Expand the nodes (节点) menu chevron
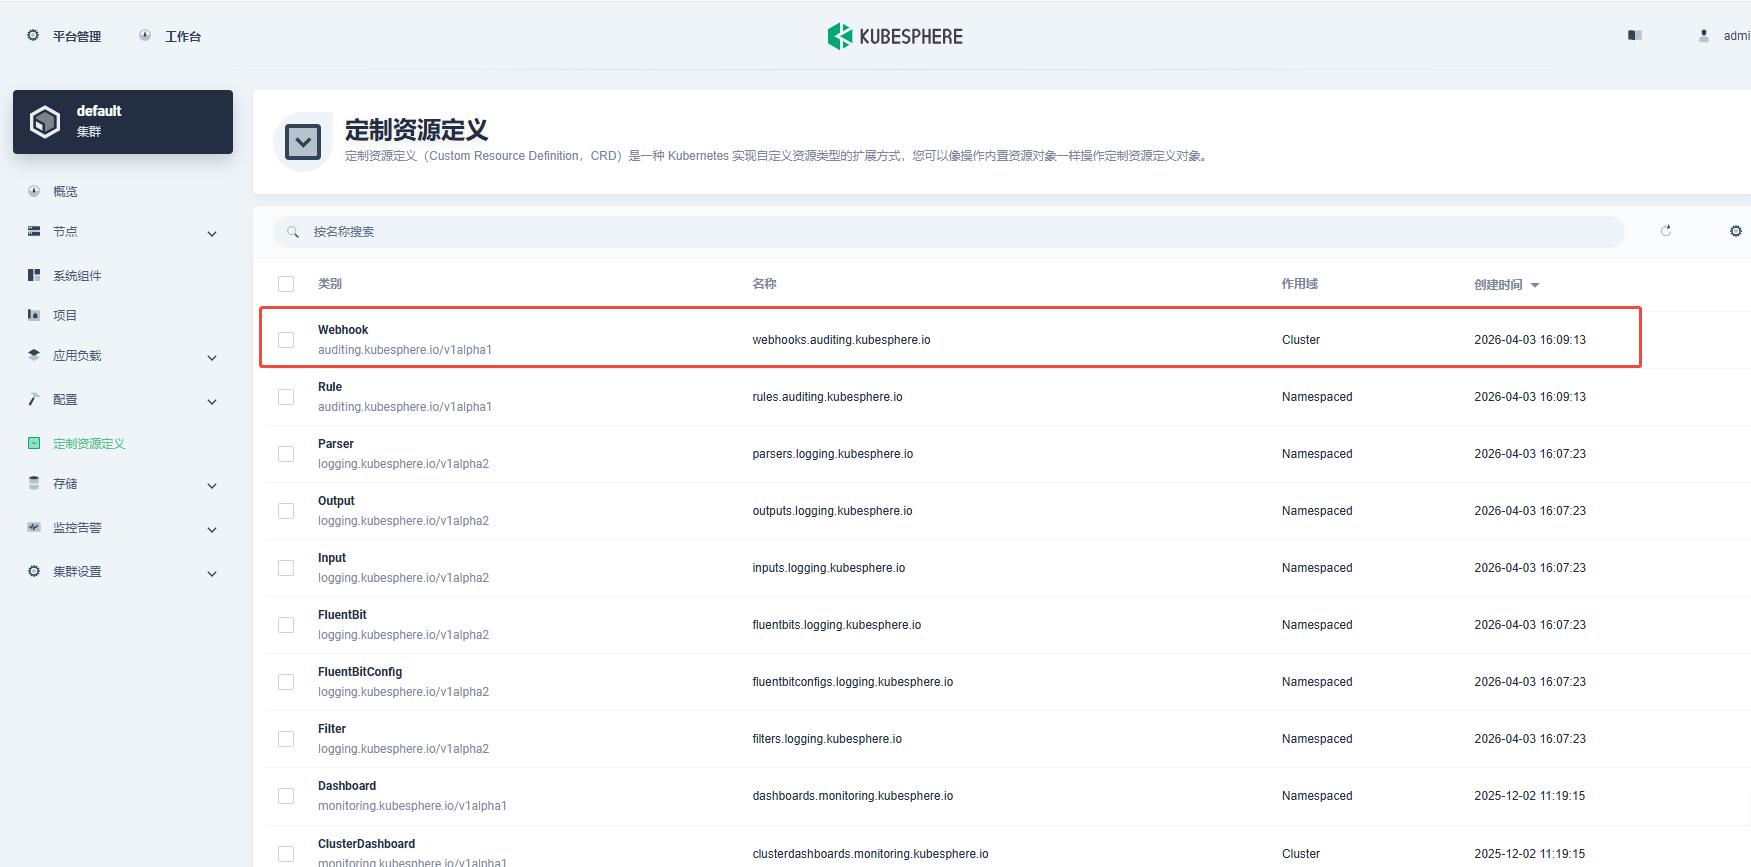This screenshot has height=867, width=1751. 212,234
